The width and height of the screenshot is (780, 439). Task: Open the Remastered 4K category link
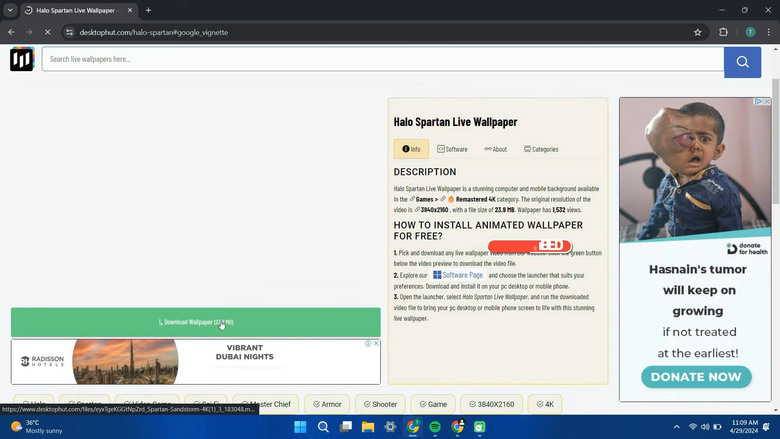click(472, 199)
